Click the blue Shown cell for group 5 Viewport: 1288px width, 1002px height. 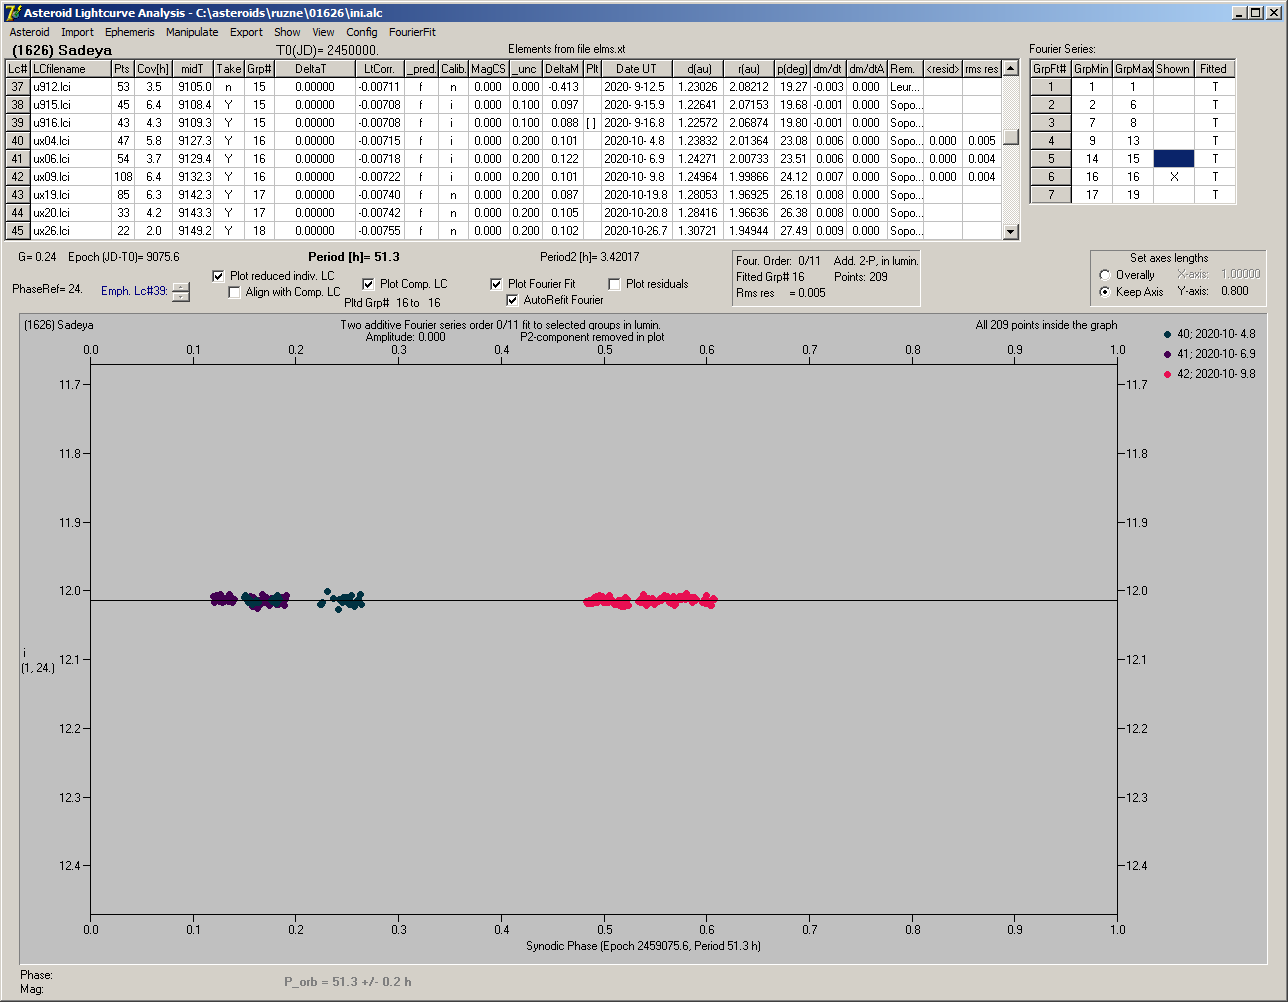[1174, 159]
